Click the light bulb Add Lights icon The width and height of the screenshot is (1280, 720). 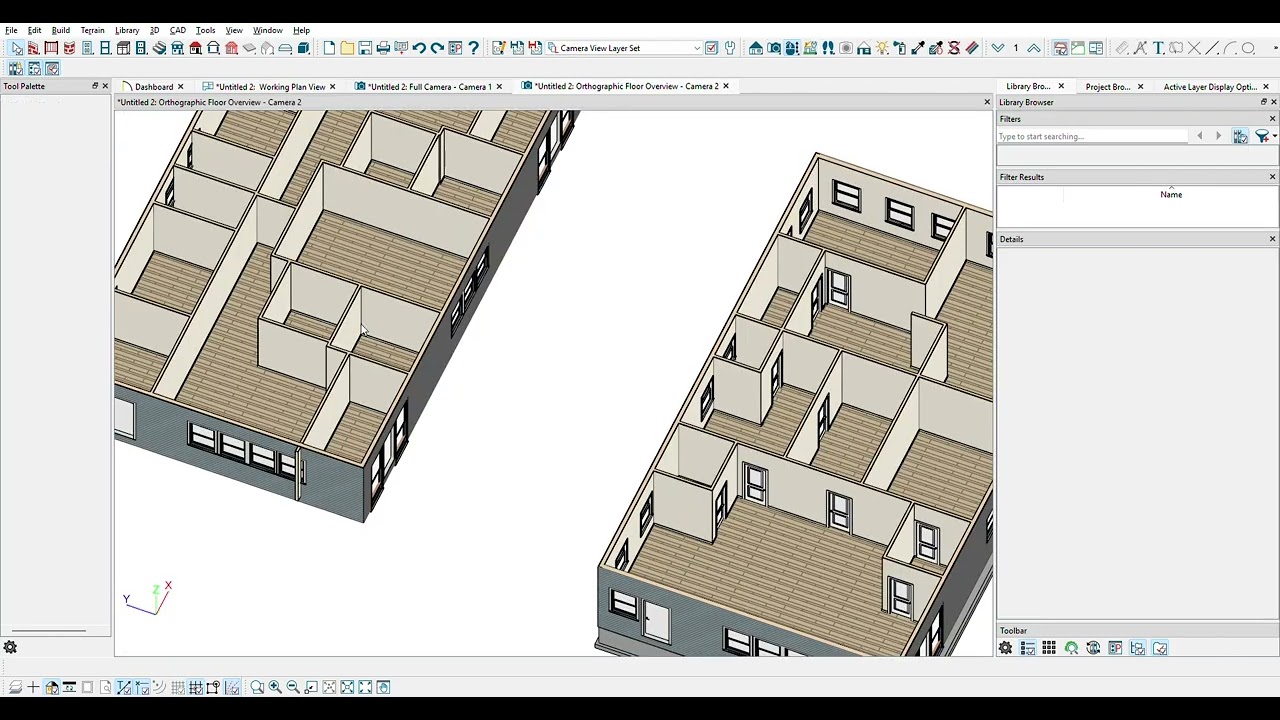coord(882,48)
